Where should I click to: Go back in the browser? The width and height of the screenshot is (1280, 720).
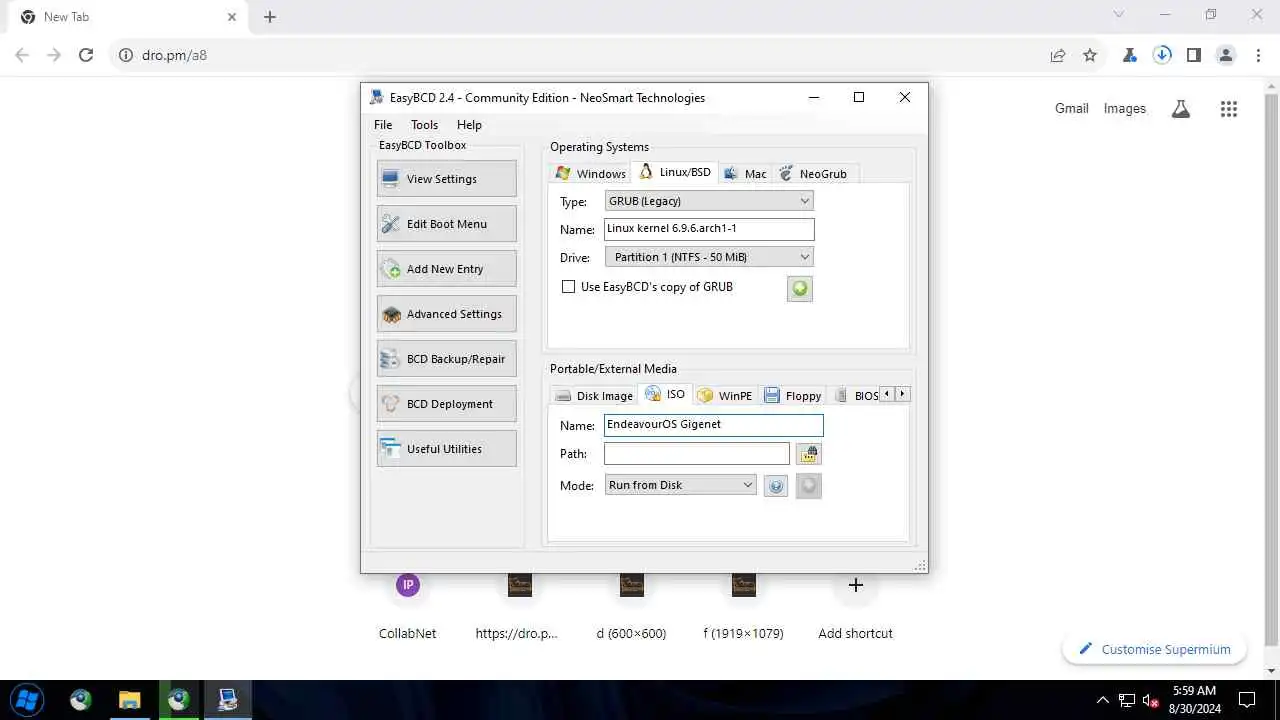coord(22,55)
